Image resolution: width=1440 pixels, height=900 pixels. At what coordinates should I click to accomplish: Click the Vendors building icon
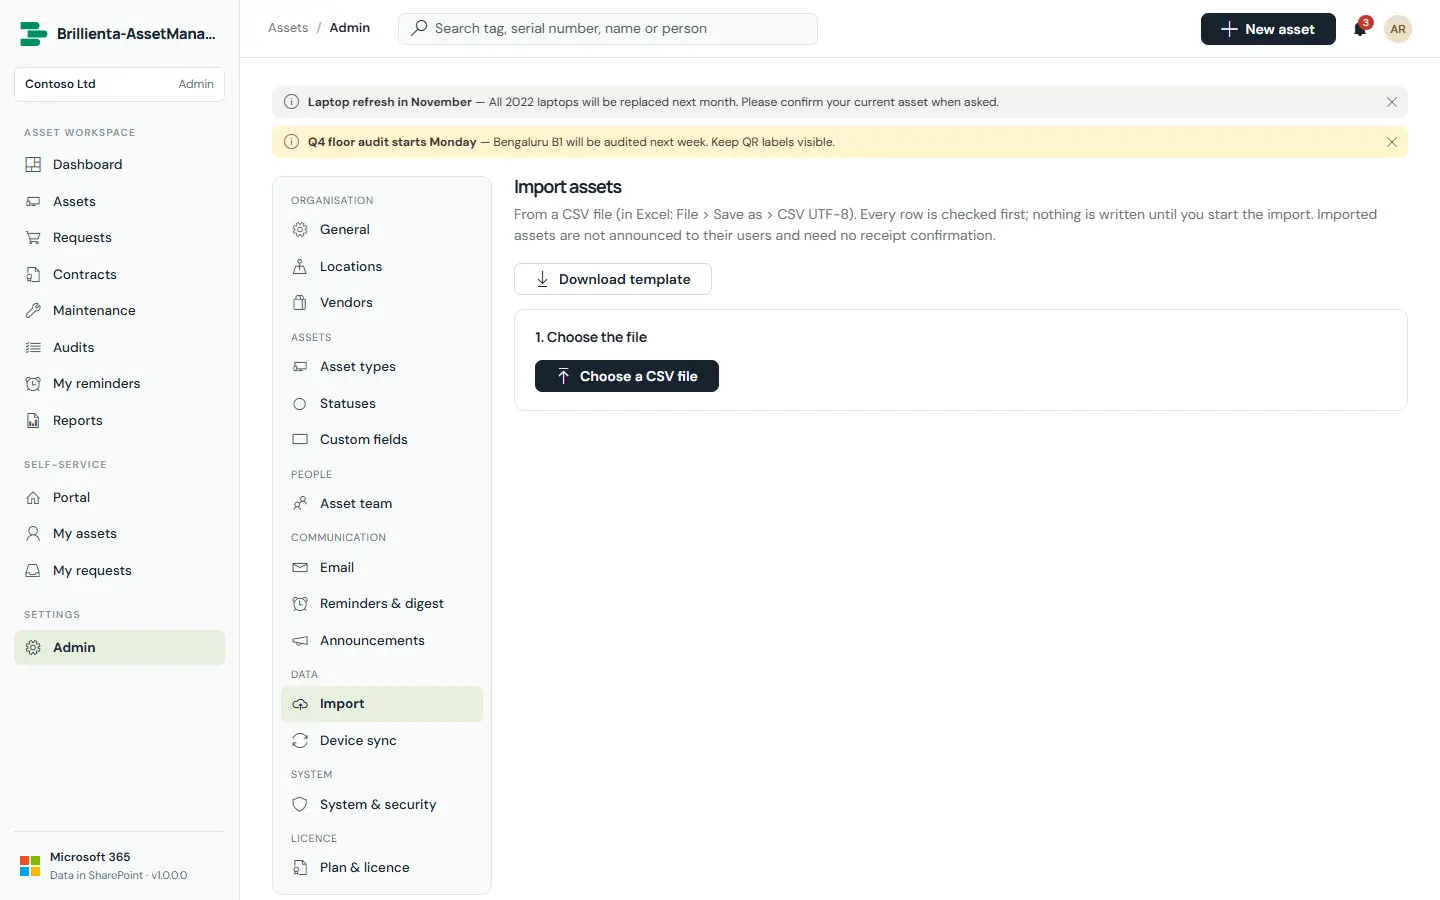(300, 303)
